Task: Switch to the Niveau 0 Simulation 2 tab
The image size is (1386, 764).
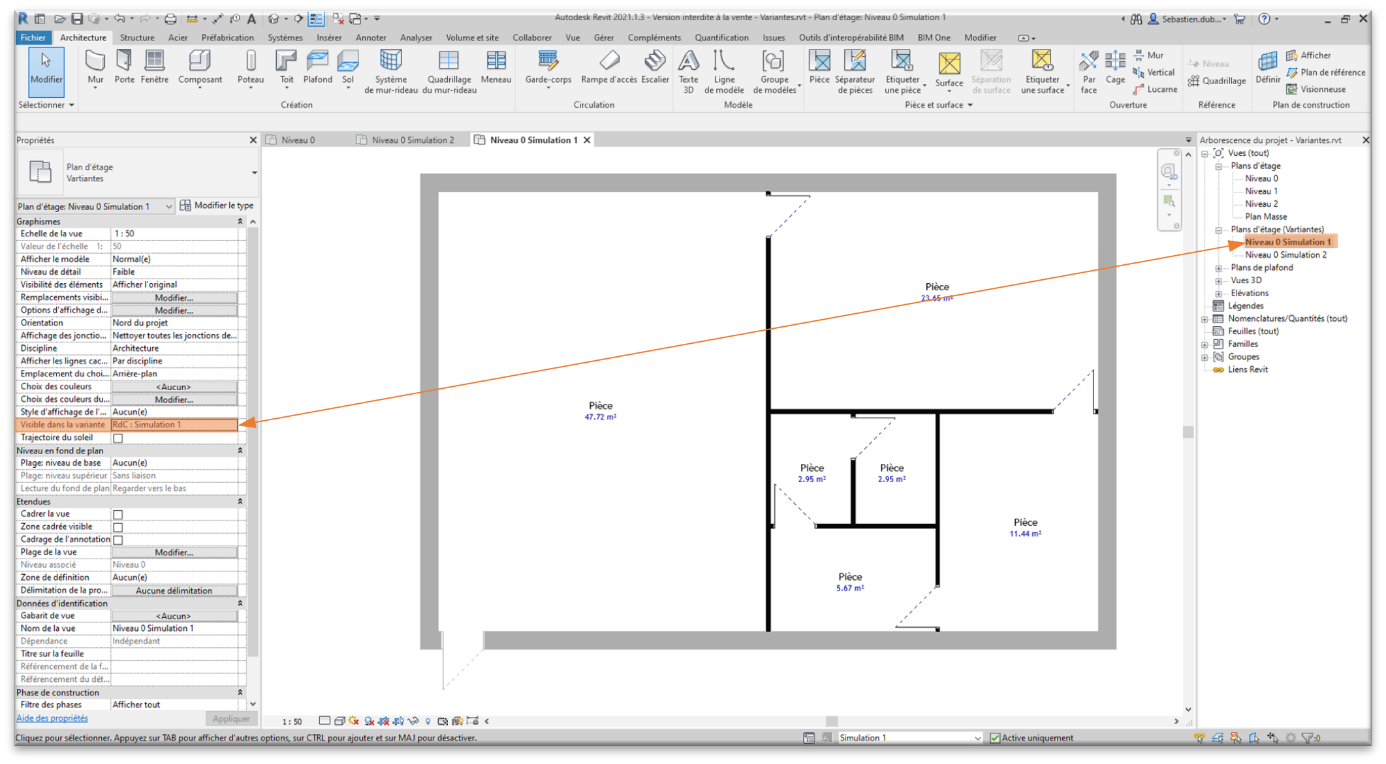Action: (x=412, y=140)
